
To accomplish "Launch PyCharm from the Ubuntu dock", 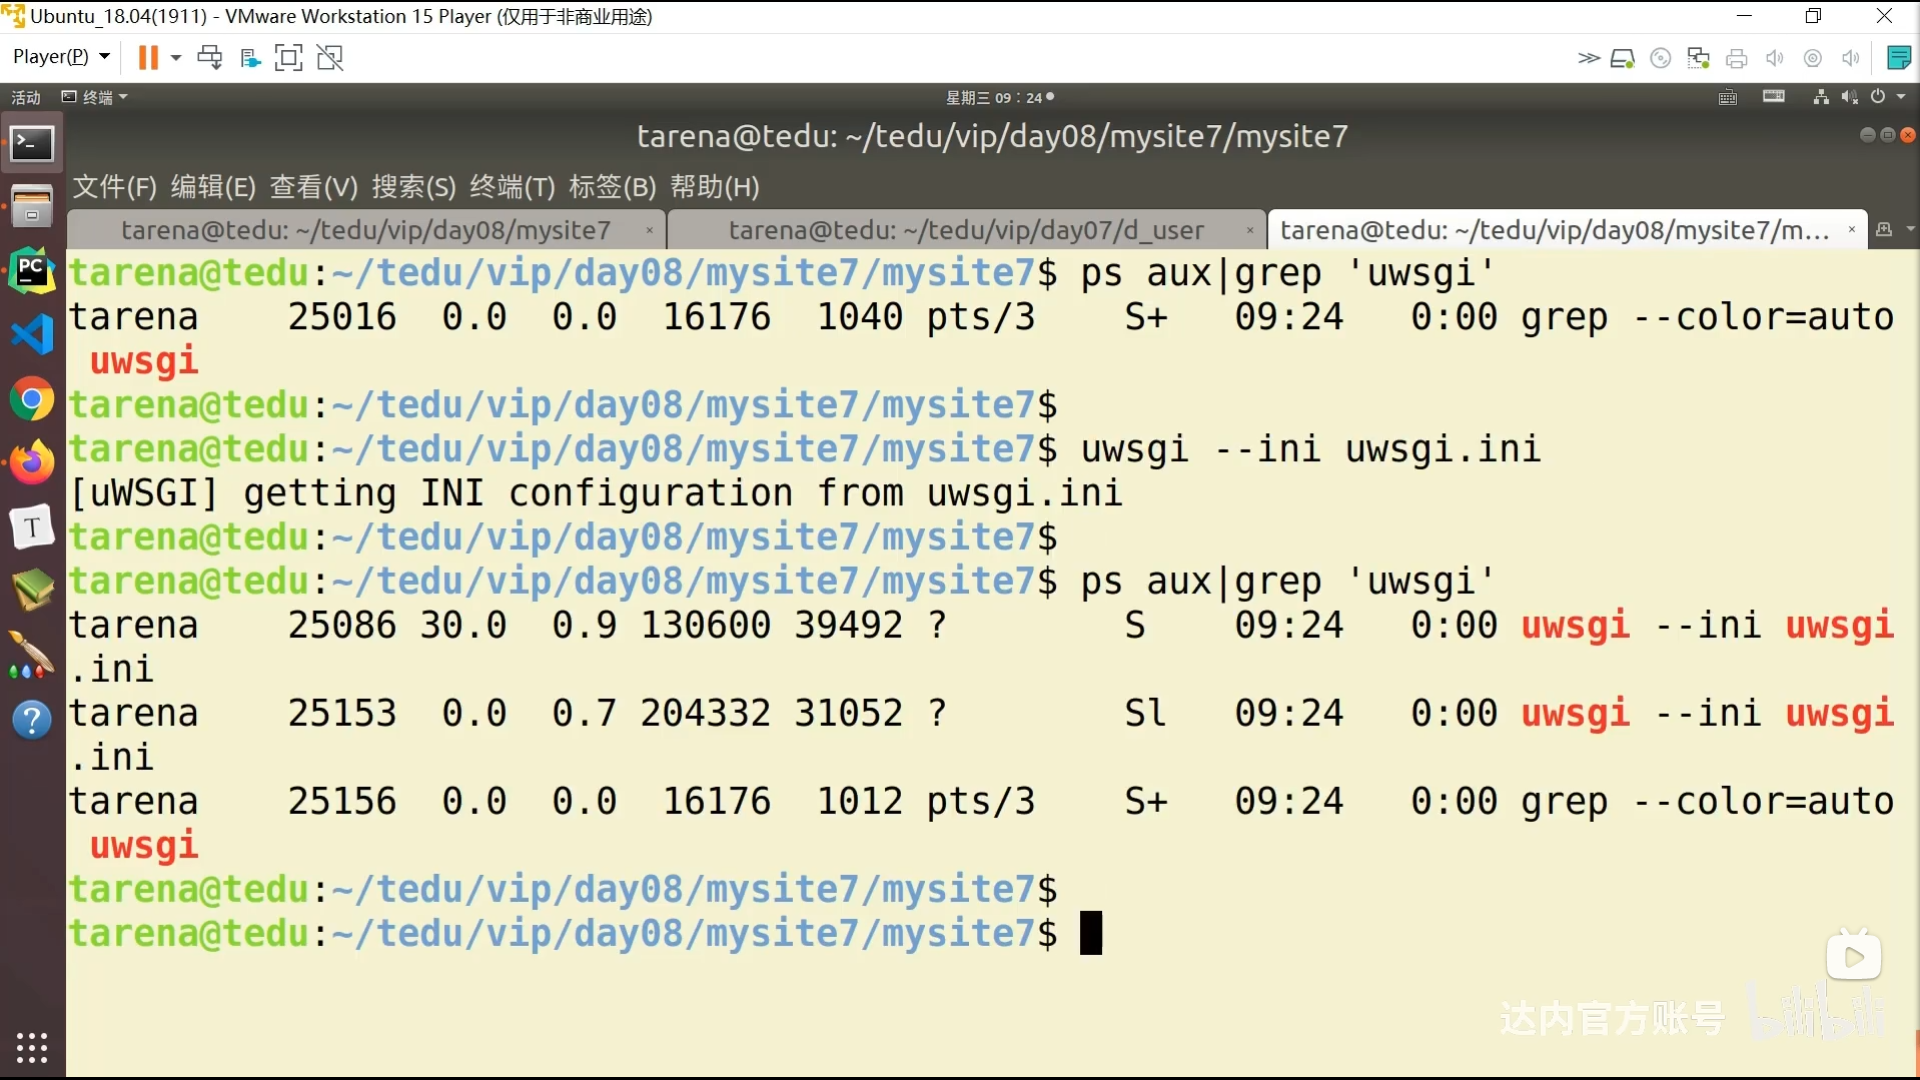I will pyautogui.click(x=32, y=270).
